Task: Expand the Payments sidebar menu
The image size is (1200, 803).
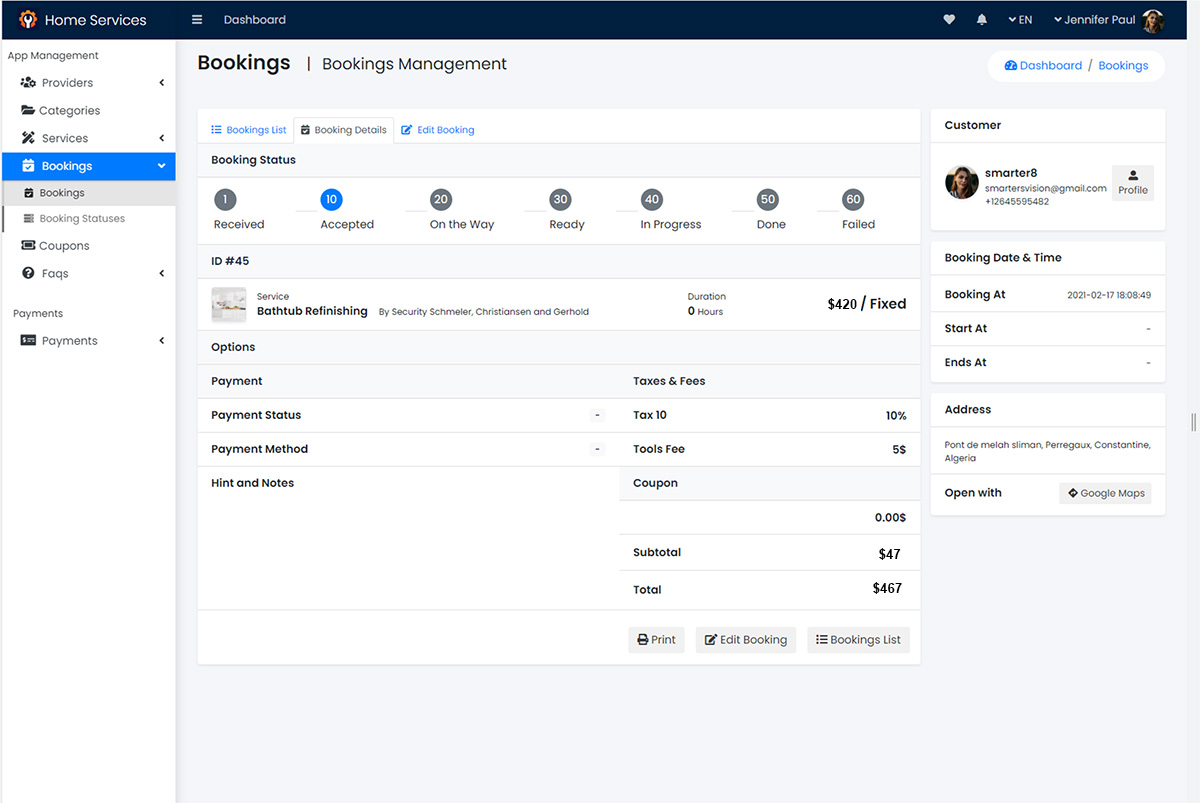Action: coord(69,341)
